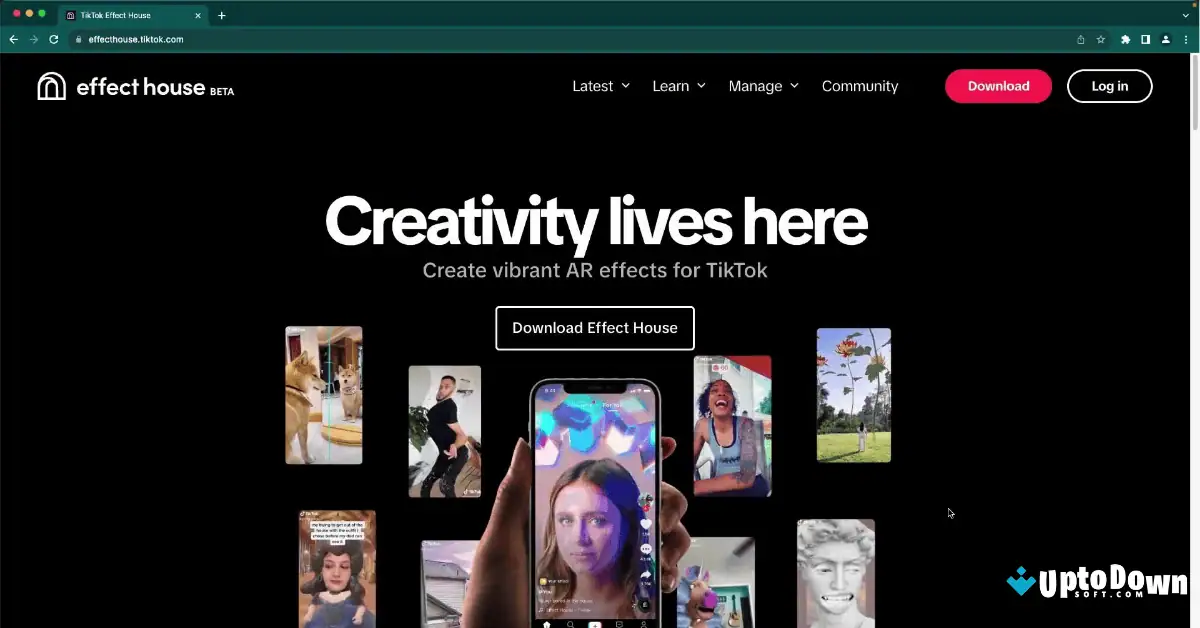Open Chrome three-dot menu
This screenshot has height=628, width=1200.
(1186, 39)
